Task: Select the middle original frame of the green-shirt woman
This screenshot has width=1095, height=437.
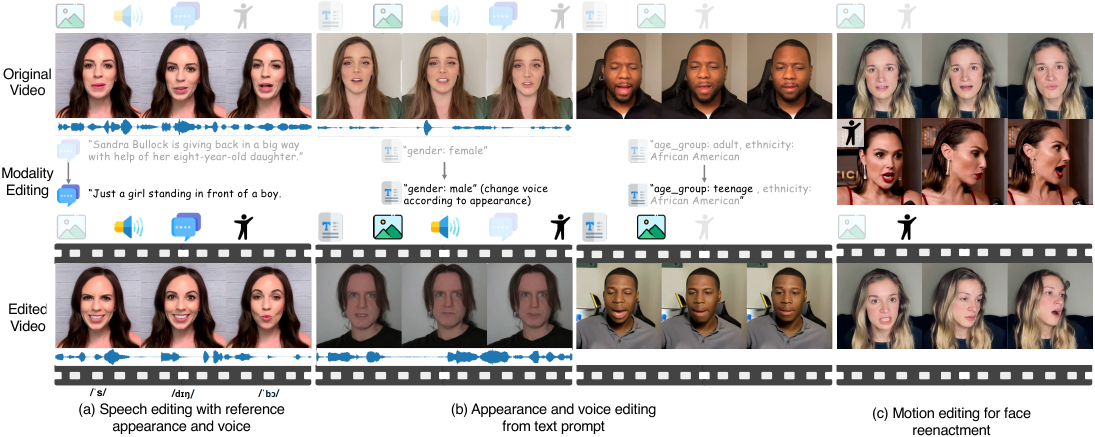Action: click(444, 76)
